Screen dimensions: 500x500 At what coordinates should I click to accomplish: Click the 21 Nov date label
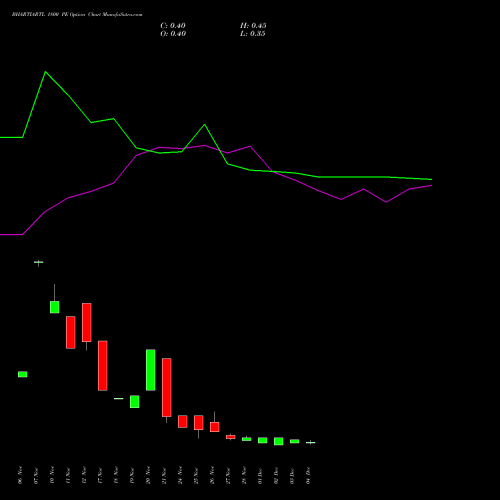(164, 475)
